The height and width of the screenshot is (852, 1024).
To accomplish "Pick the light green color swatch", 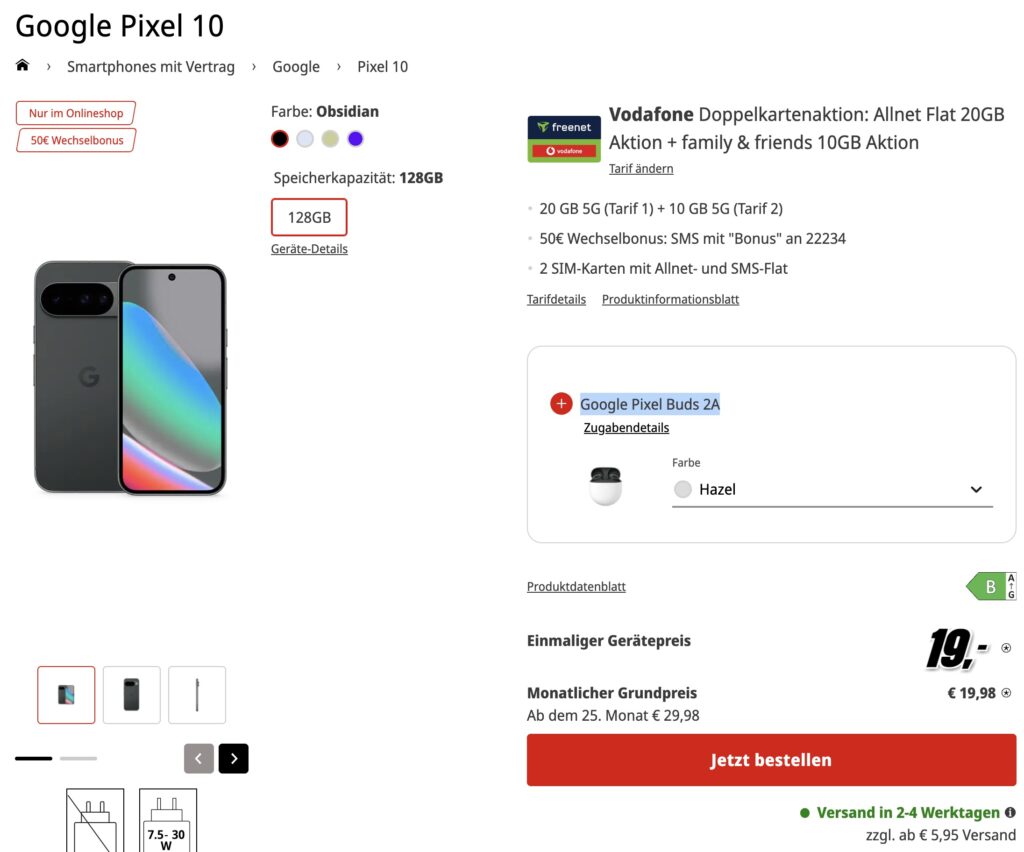I will (330, 139).
